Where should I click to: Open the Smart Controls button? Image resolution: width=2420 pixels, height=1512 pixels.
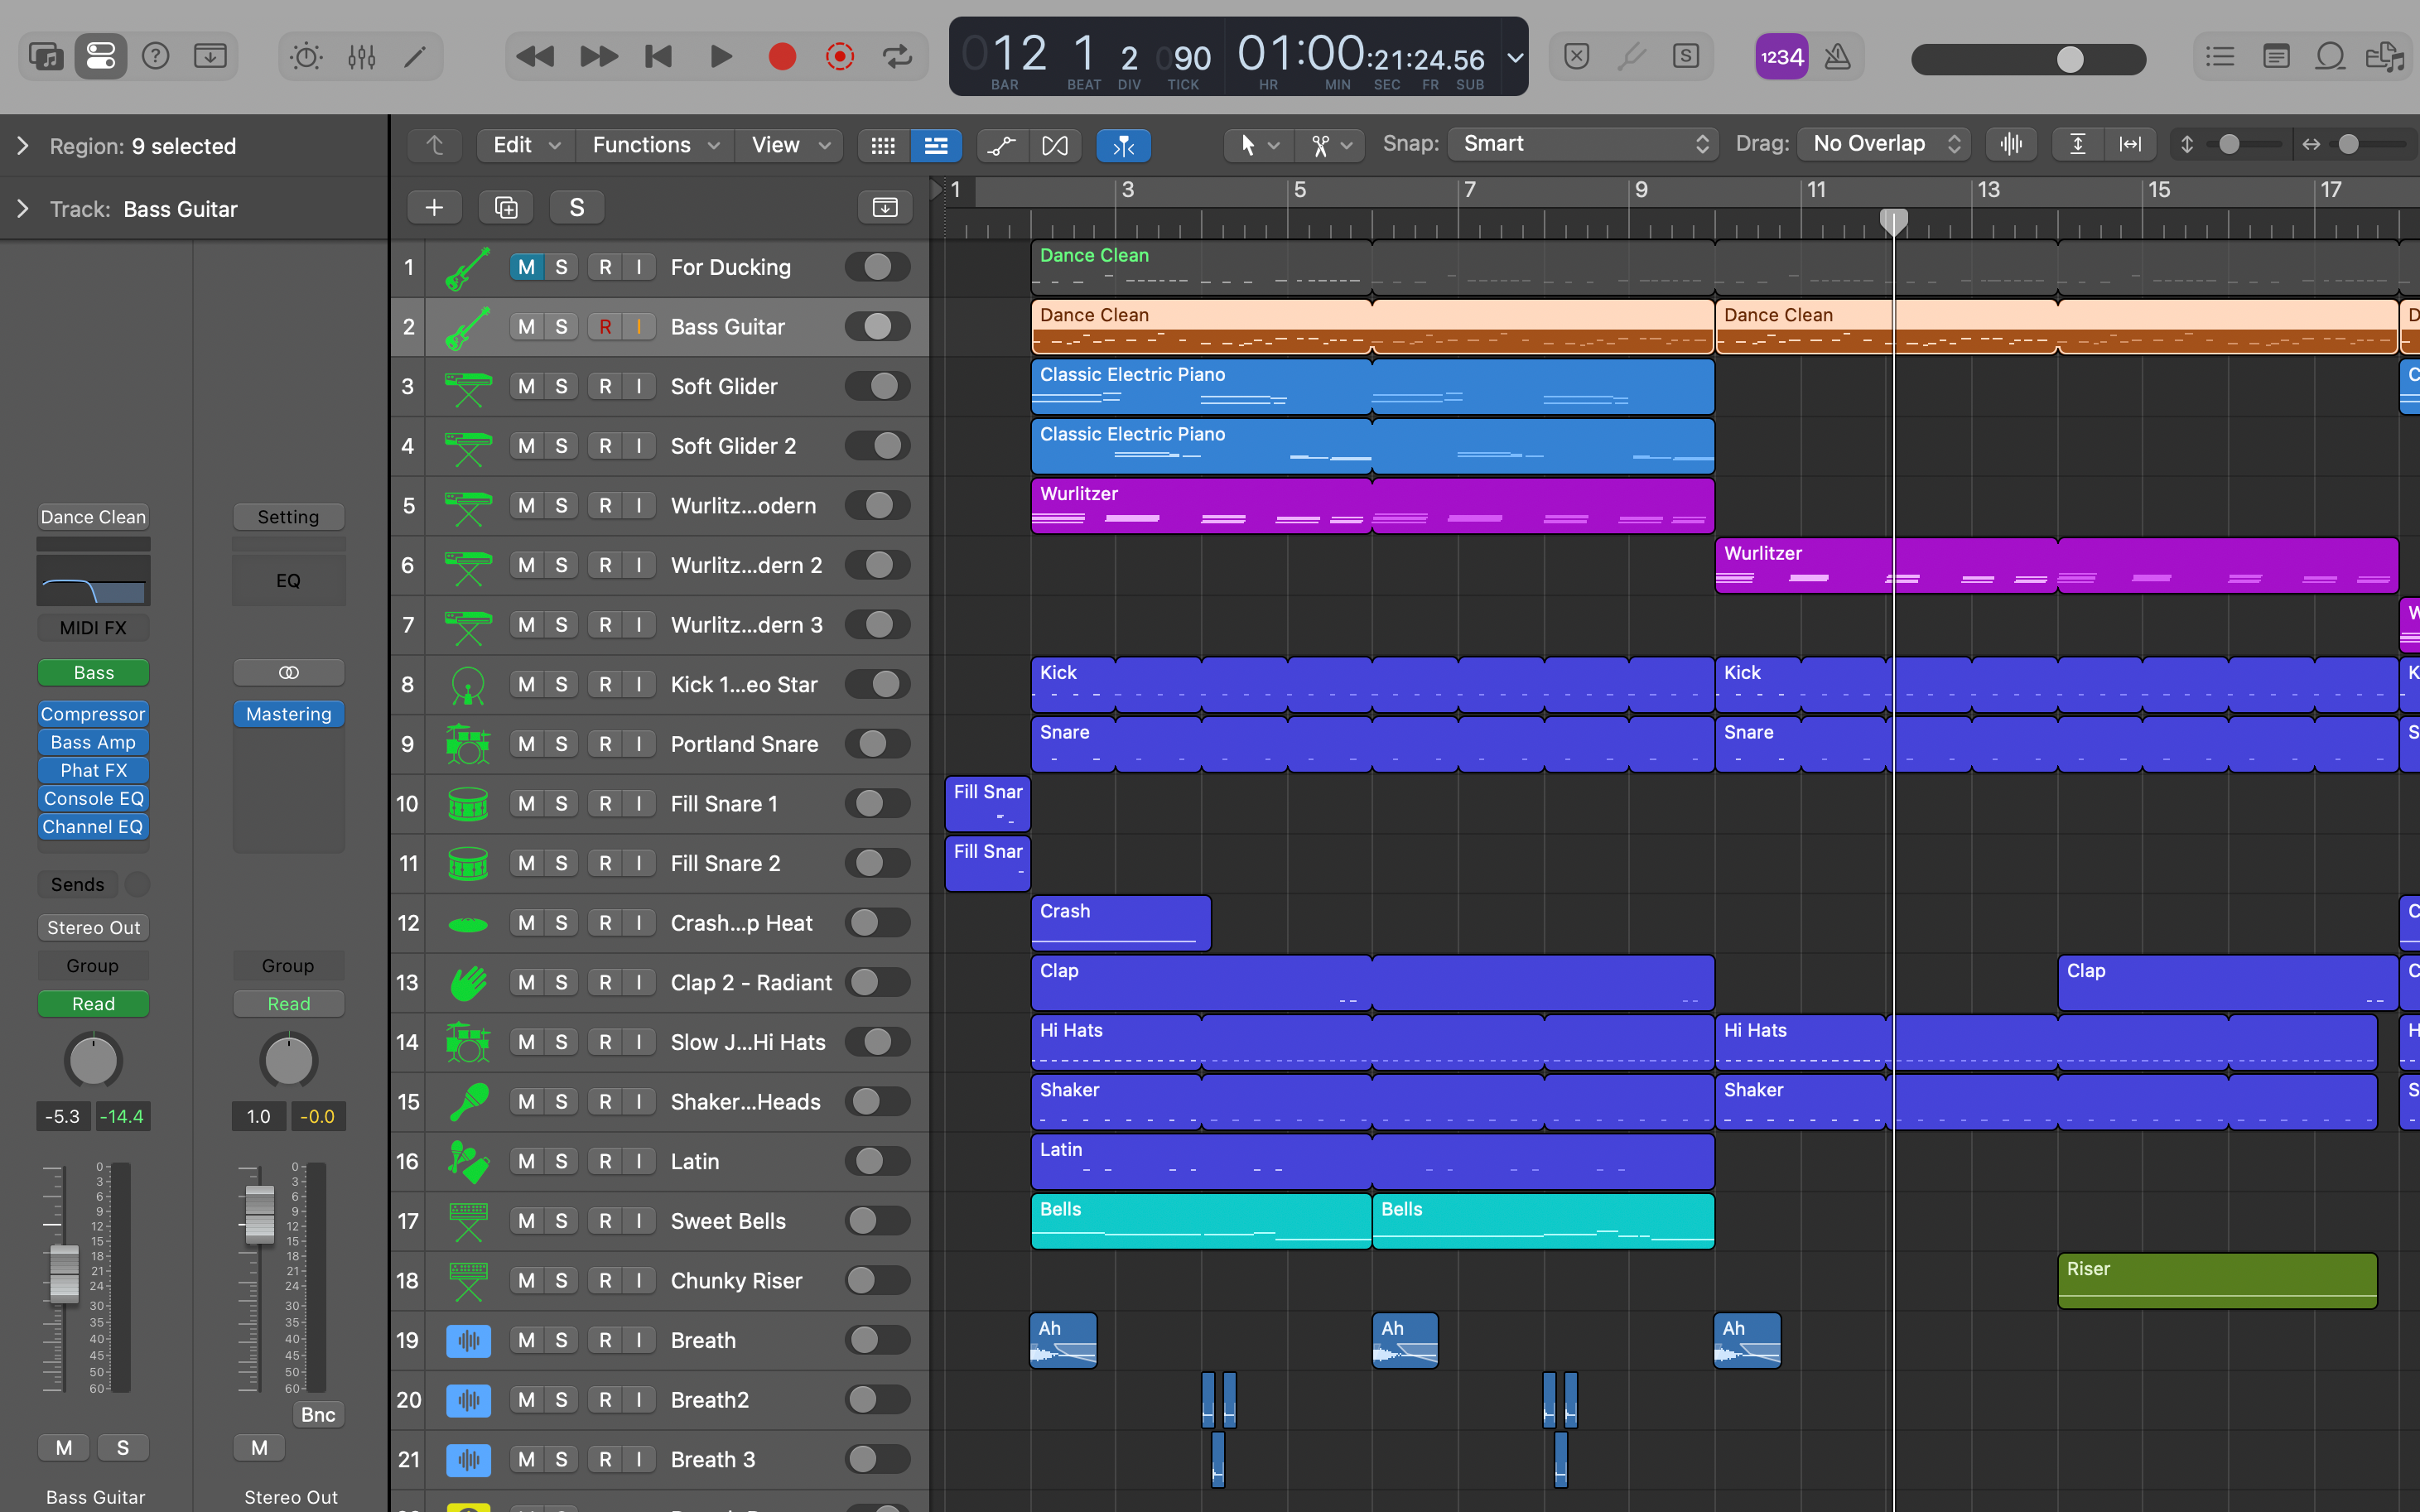306,57
